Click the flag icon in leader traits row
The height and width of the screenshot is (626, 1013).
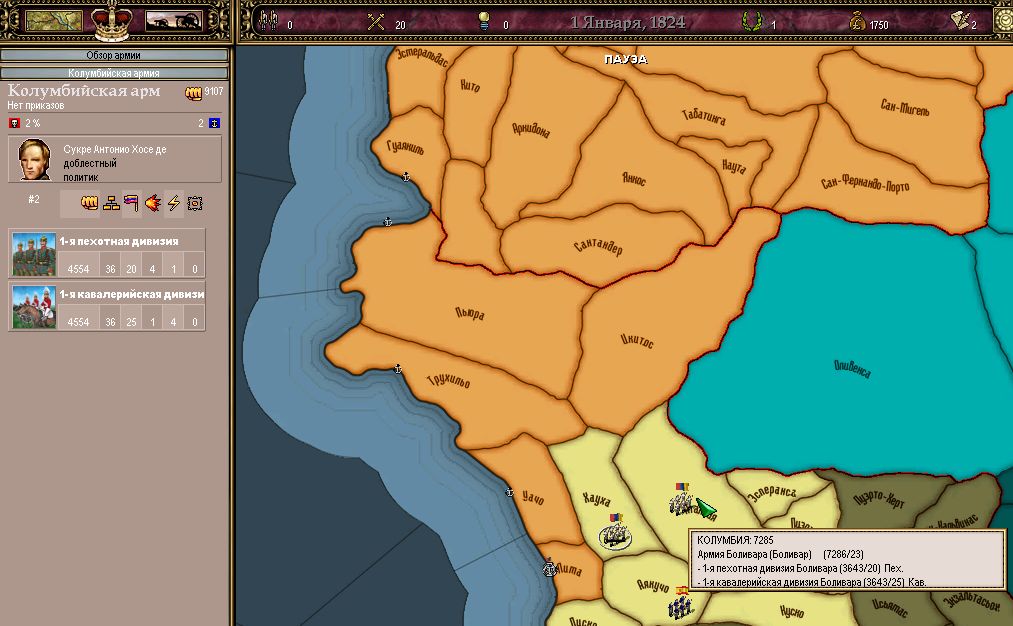tap(131, 203)
